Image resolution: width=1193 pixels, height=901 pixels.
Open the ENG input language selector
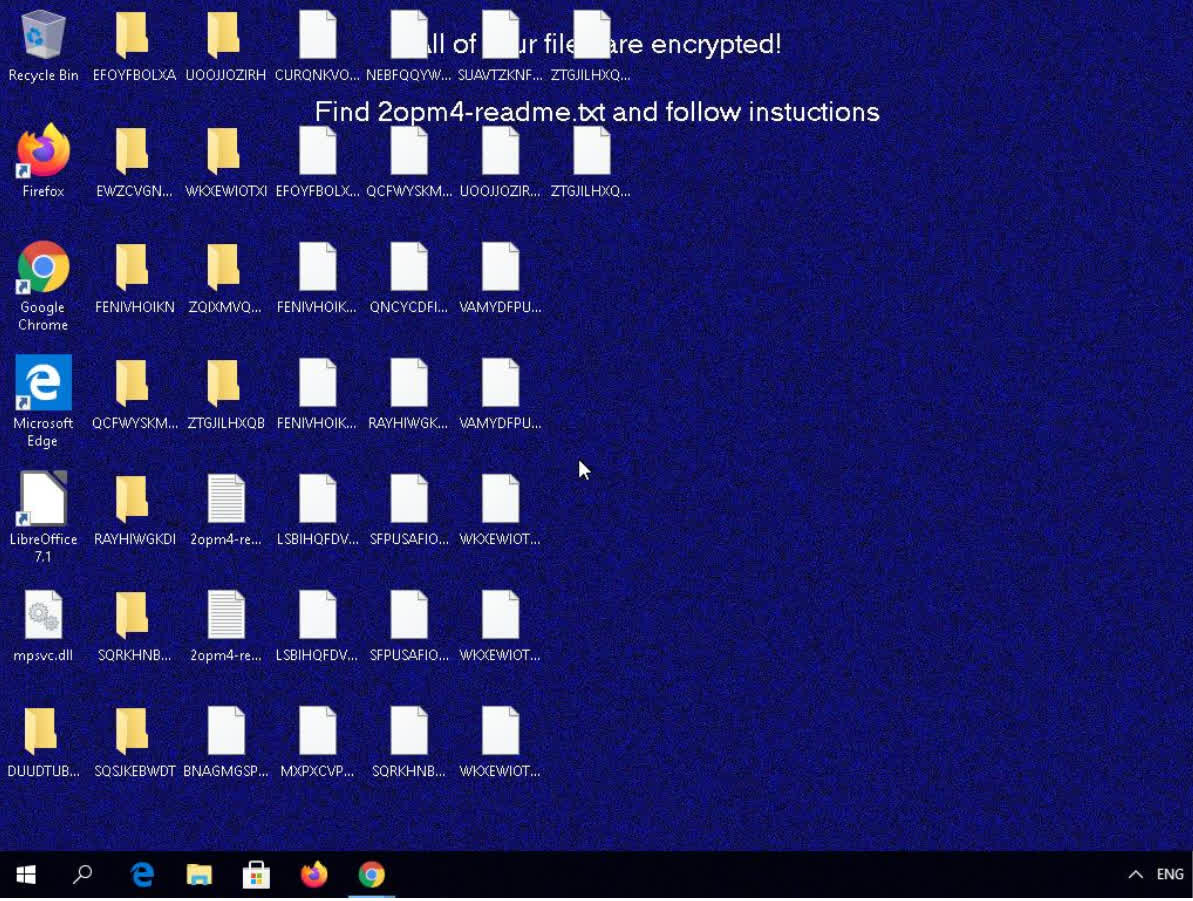point(1170,875)
